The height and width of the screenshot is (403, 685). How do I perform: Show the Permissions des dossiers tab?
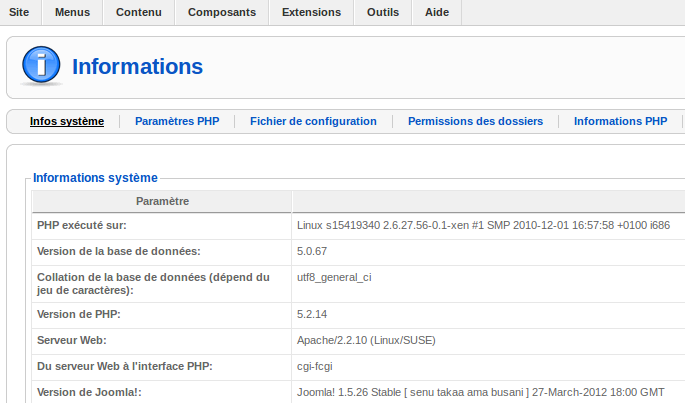click(475, 121)
